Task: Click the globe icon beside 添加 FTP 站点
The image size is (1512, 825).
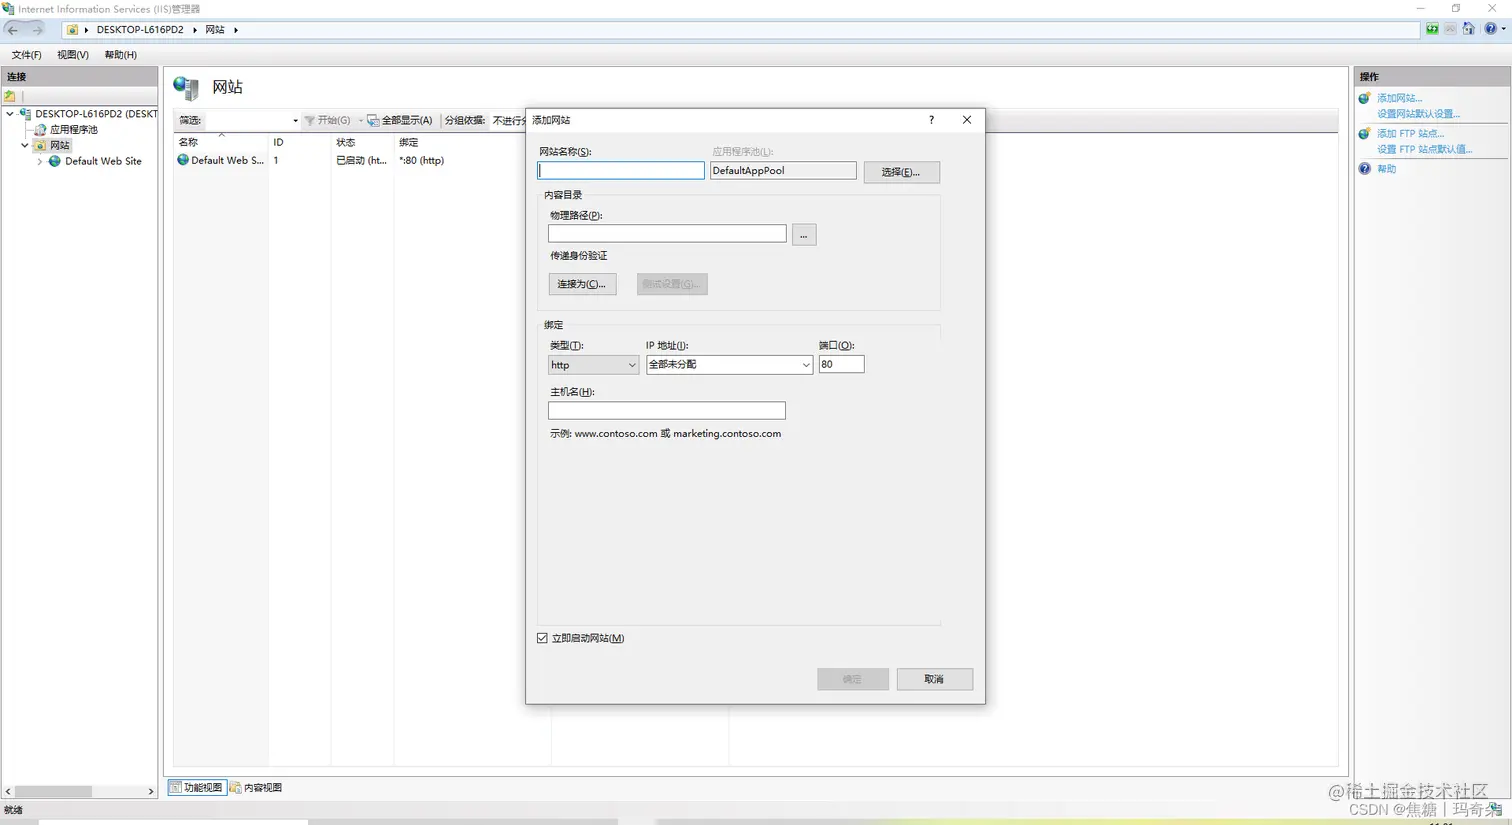Action: 1365,134
